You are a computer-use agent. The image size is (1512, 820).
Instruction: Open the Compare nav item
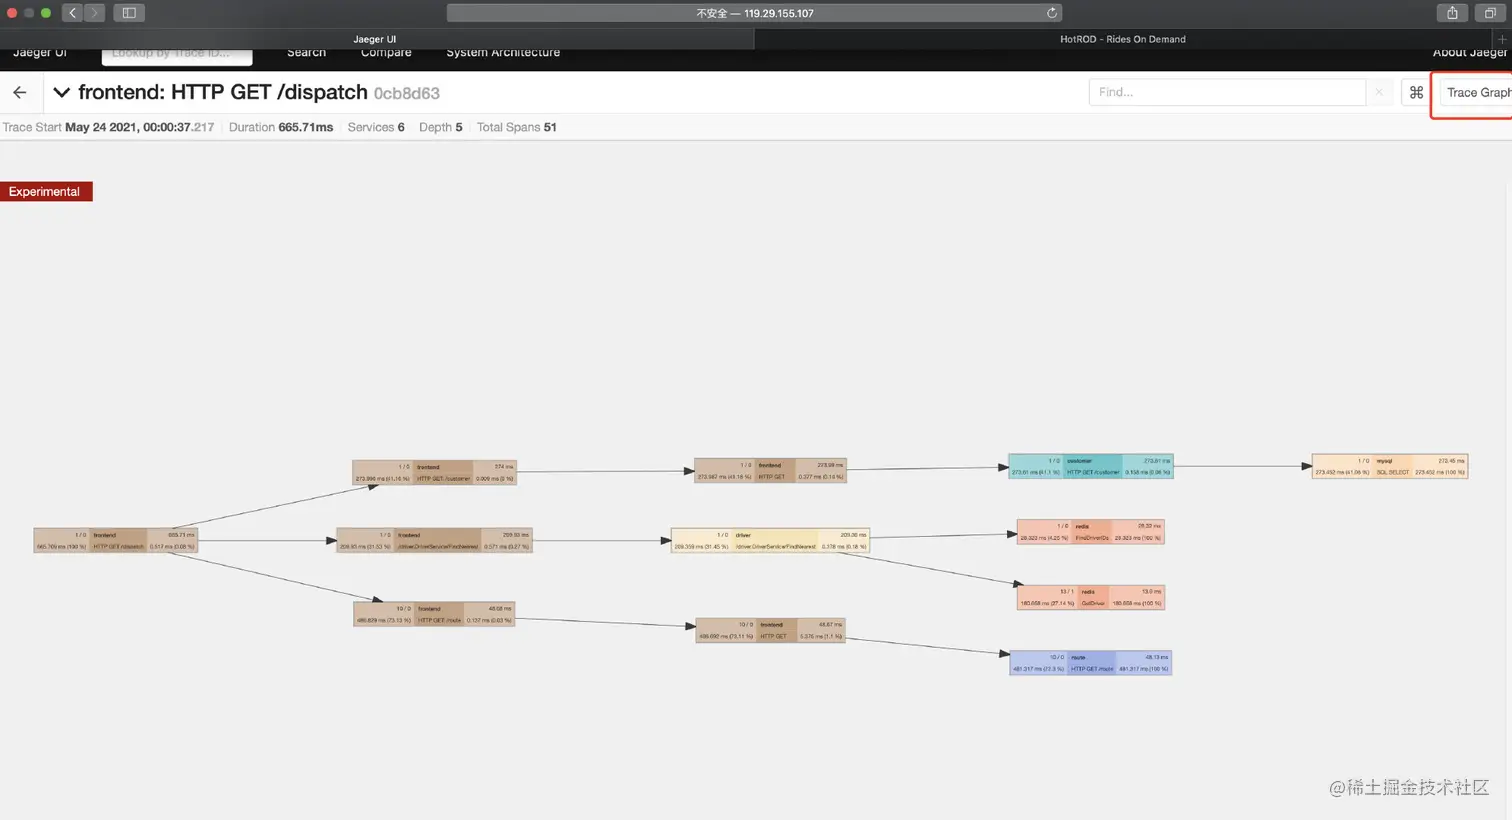[x=386, y=52]
